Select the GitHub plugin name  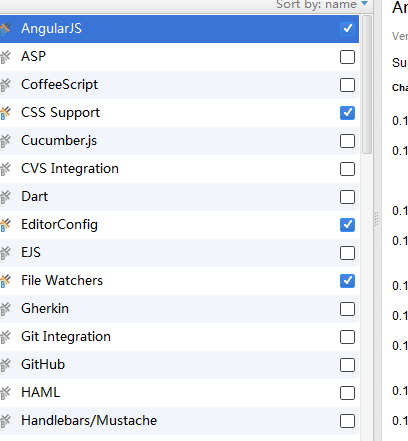43,364
